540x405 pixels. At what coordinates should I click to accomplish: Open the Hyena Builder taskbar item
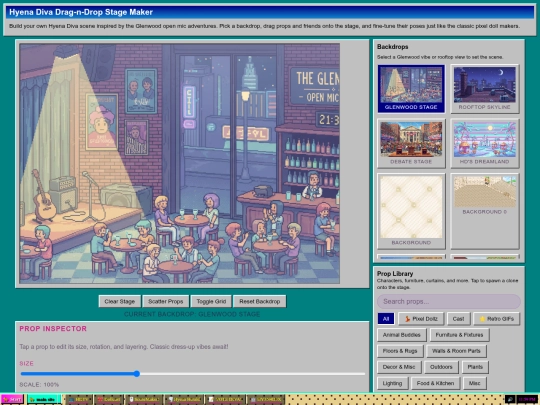(x=184, y=399)
